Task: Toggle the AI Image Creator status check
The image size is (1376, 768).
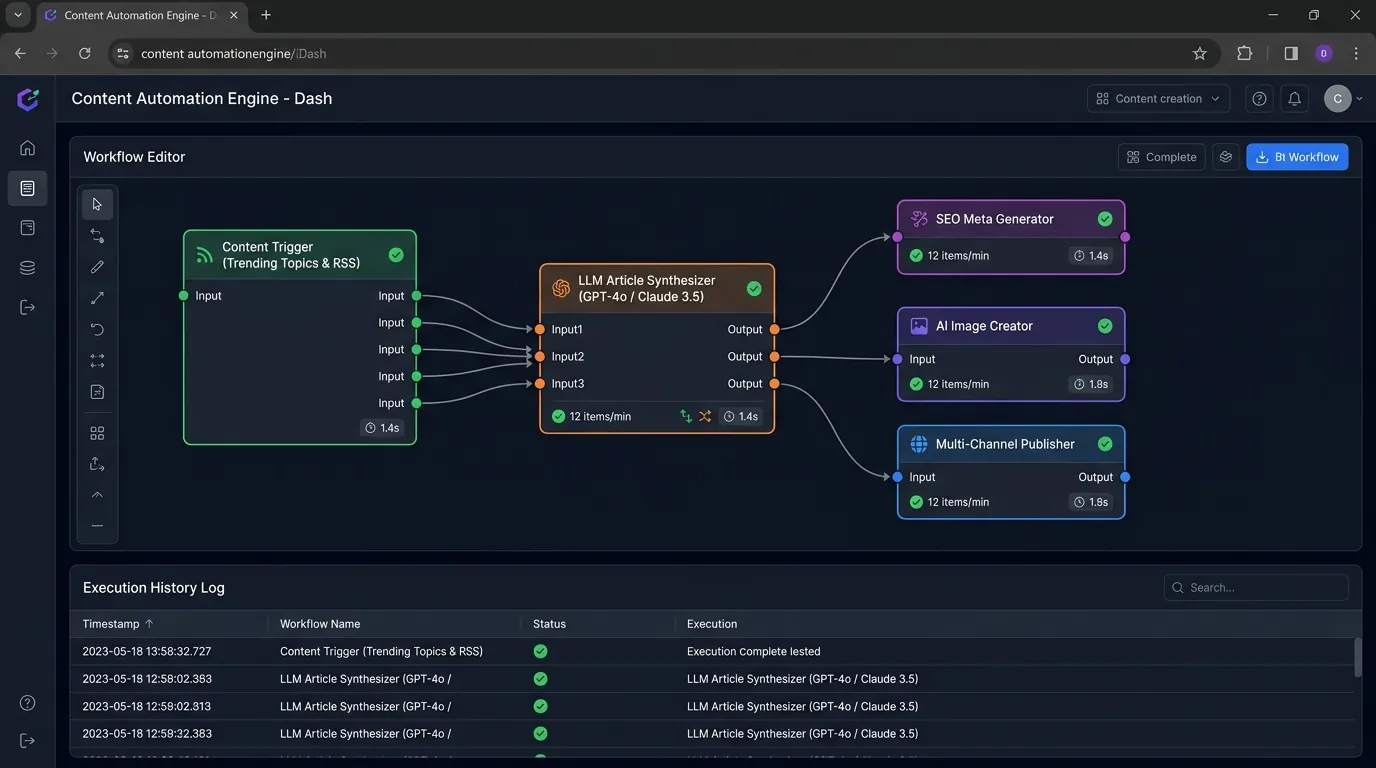Action: 1105,326
